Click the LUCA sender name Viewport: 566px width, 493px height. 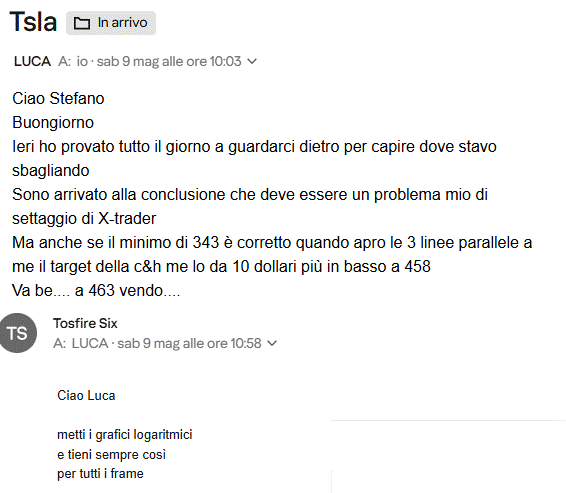tap(32, 61)
